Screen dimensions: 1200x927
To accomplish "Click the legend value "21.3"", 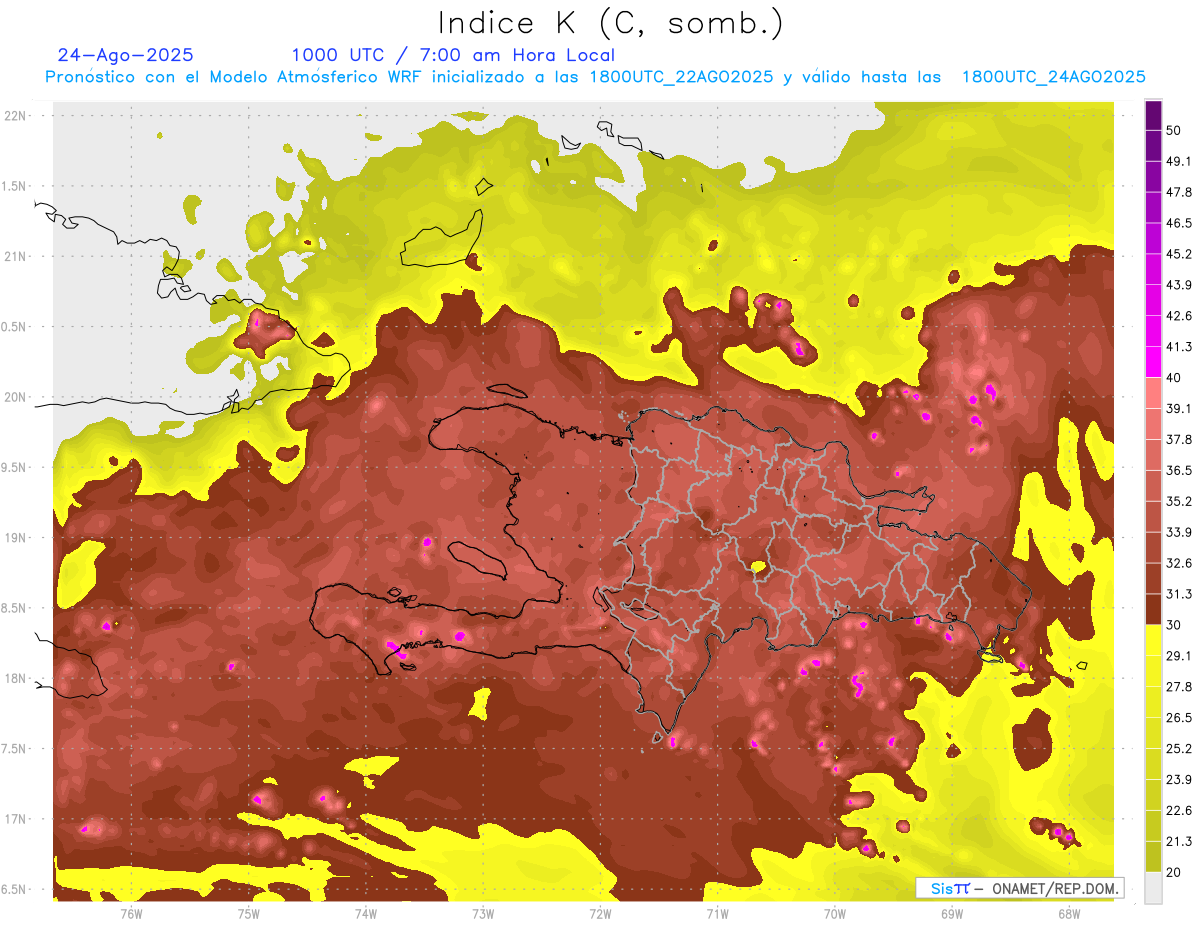I will pos(1179,842).
